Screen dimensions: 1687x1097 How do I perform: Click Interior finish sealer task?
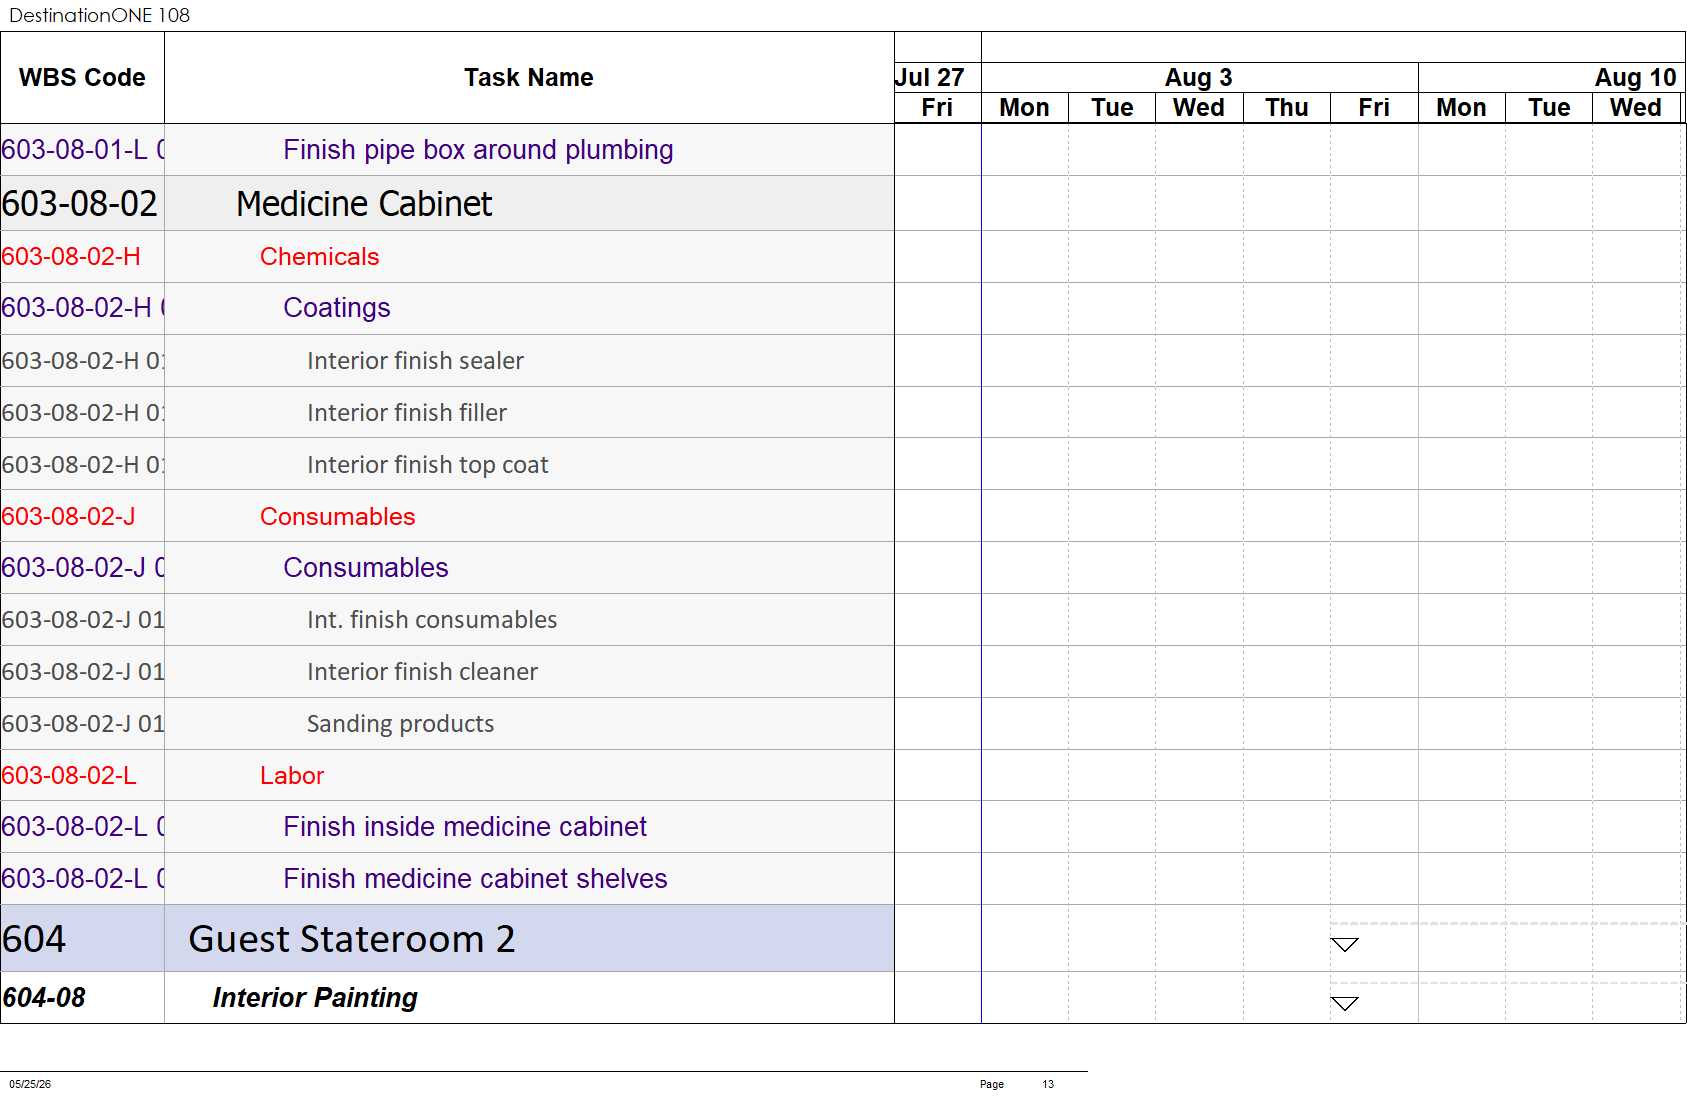click(x=415, y=361)
